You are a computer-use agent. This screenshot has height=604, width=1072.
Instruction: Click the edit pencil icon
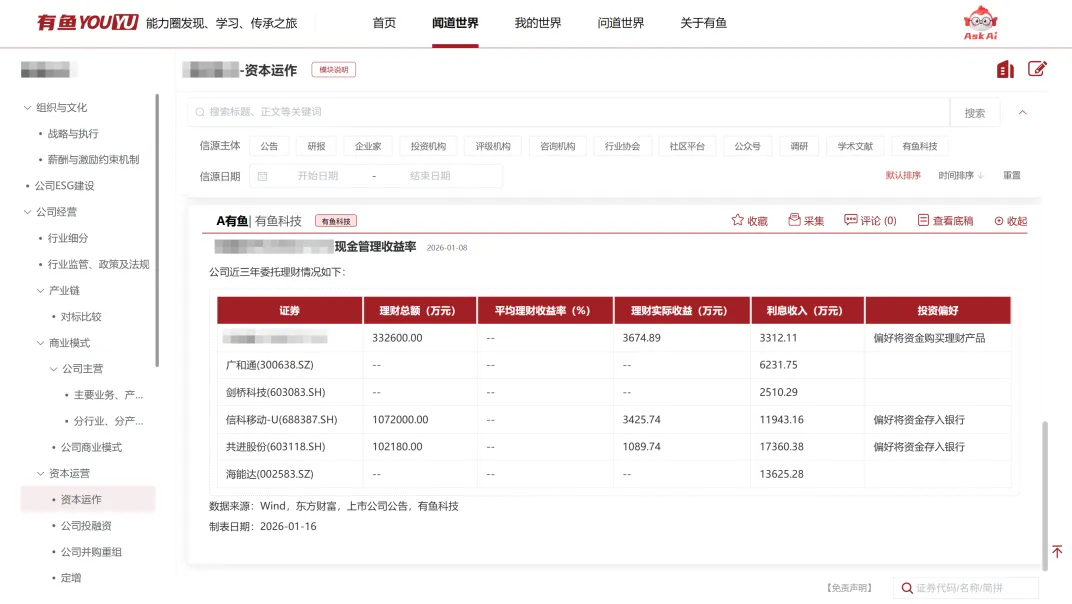(1037, 69)
